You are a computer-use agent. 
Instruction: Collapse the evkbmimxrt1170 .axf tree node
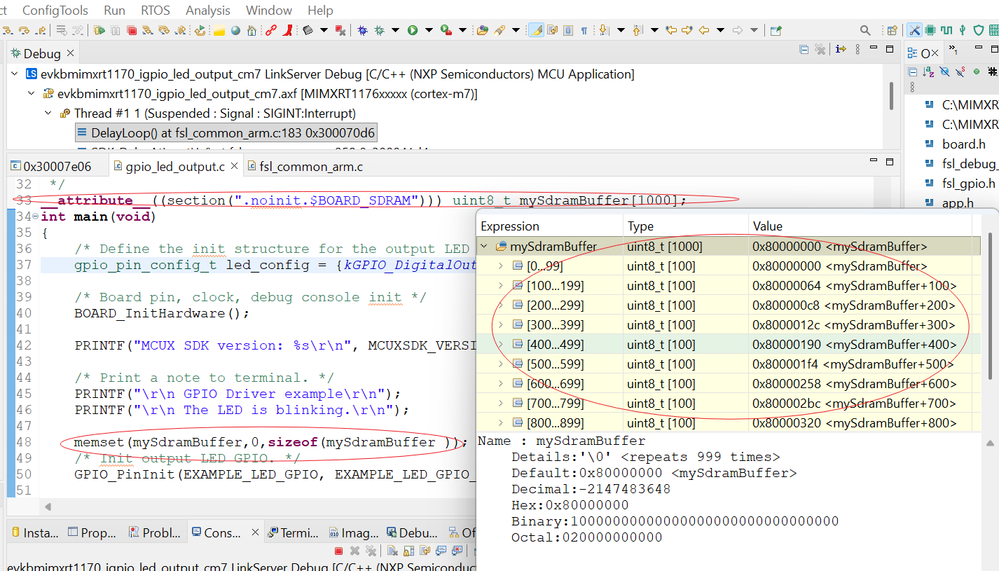pos(31,94)
